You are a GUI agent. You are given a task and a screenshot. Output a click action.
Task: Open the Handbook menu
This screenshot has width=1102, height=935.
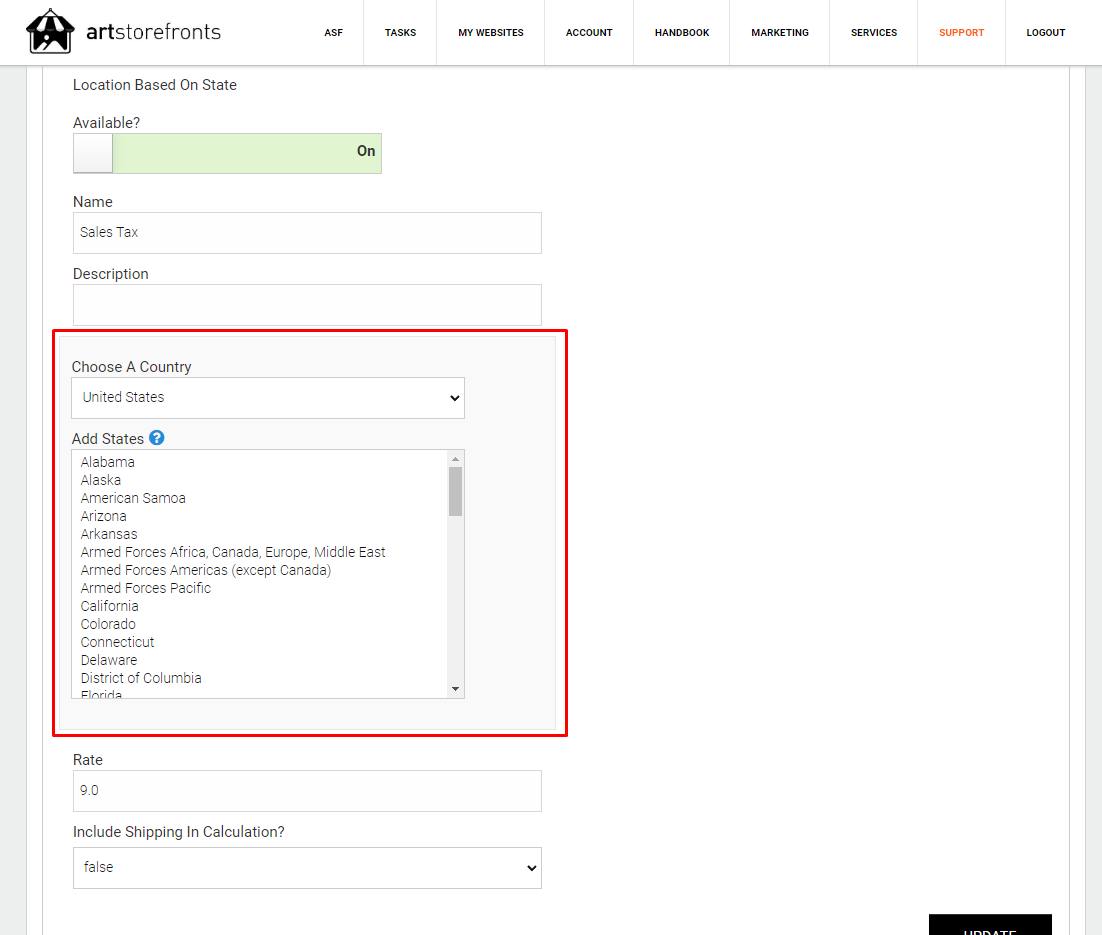pos(682,32)
